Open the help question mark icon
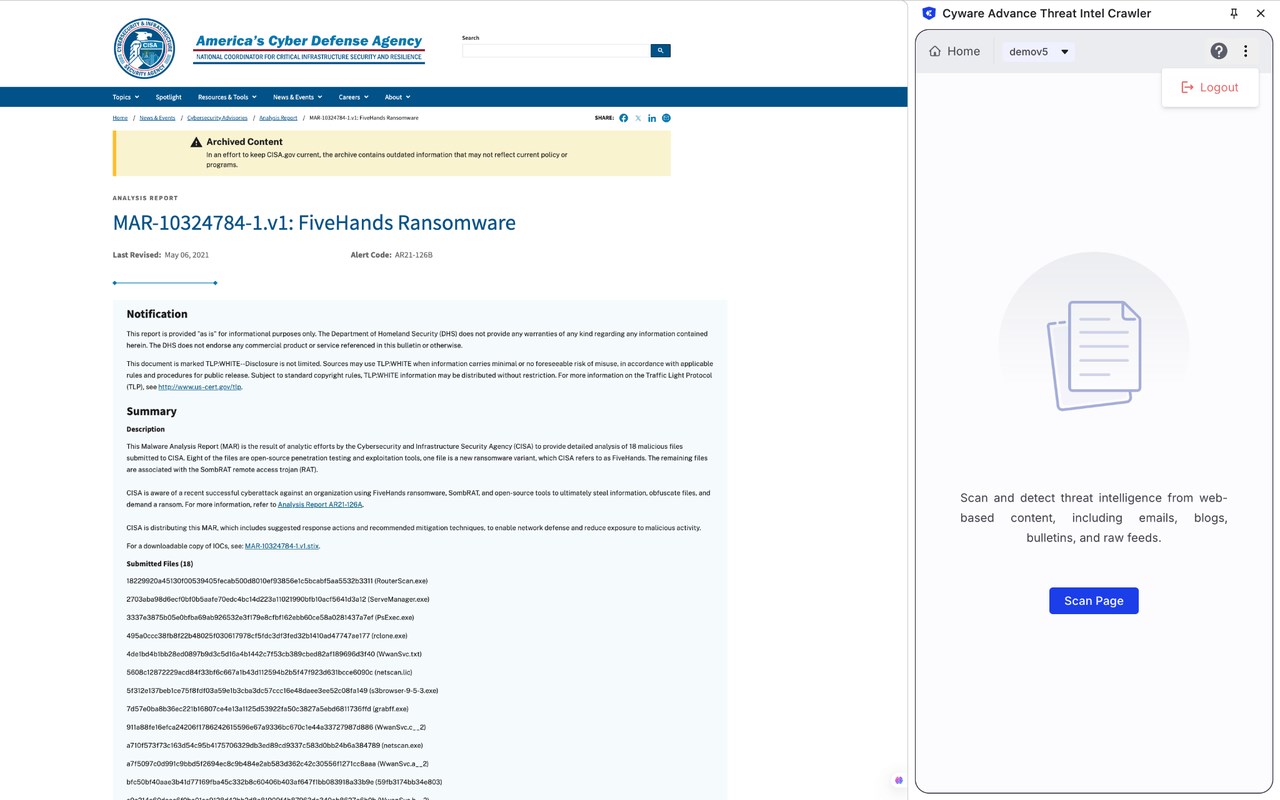The image size is (1280, 800). click(x=1218, y=51)
